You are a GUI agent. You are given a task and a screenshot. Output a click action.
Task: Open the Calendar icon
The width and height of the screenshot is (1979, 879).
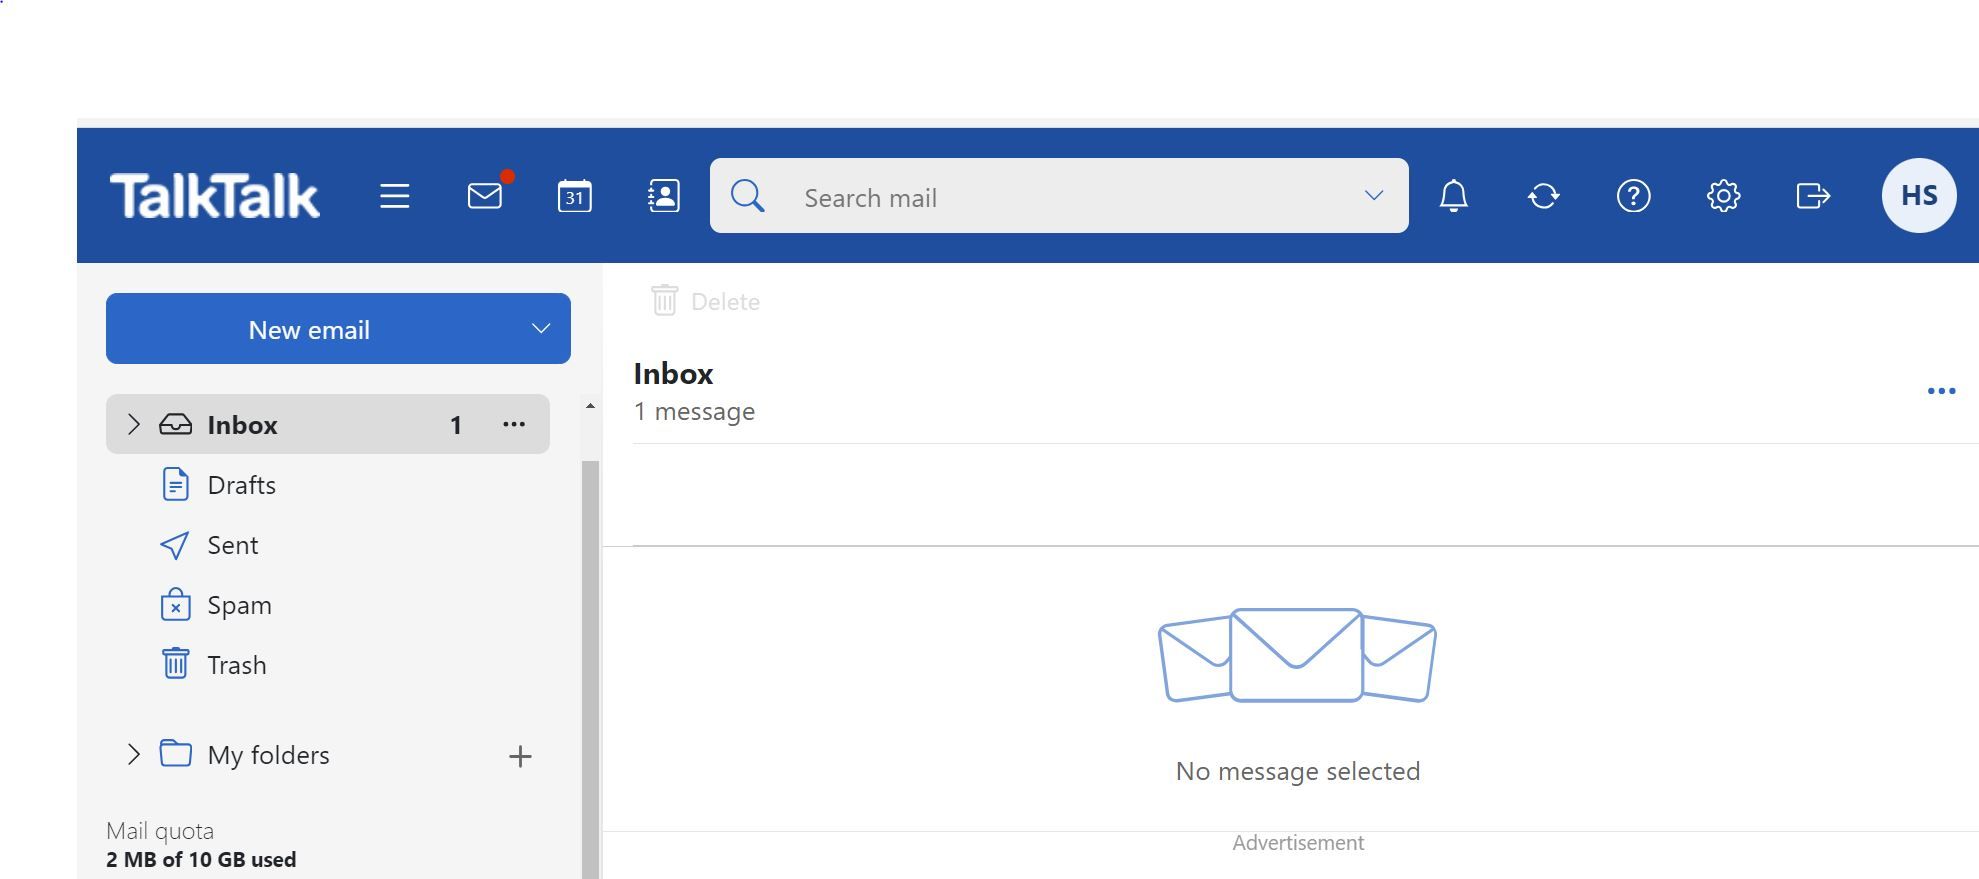tap(574, 196)
